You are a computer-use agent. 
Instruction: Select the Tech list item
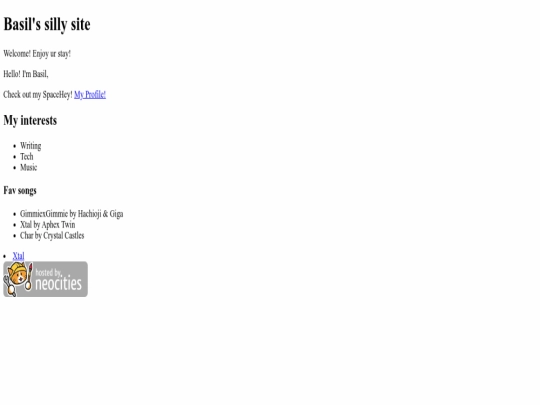(x=27, y=157)
